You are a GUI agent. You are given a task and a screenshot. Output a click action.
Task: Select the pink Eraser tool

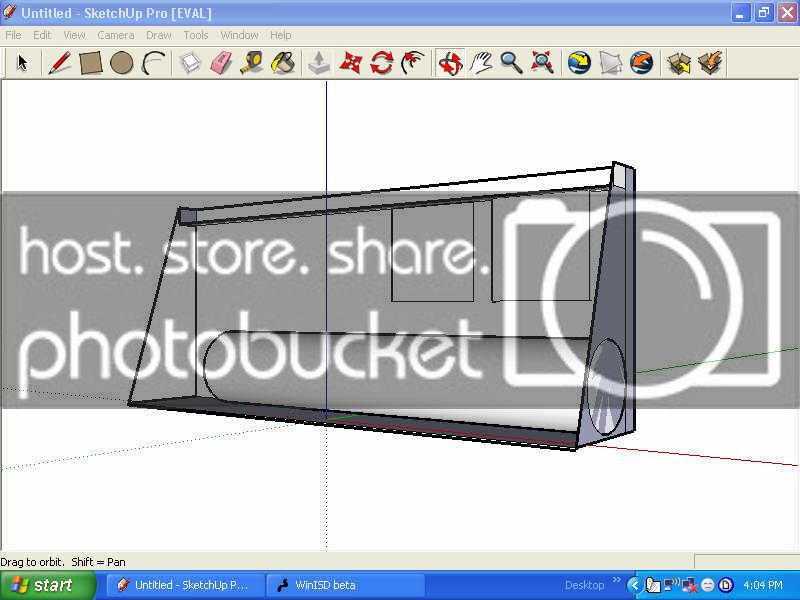[x=221, y=63]
